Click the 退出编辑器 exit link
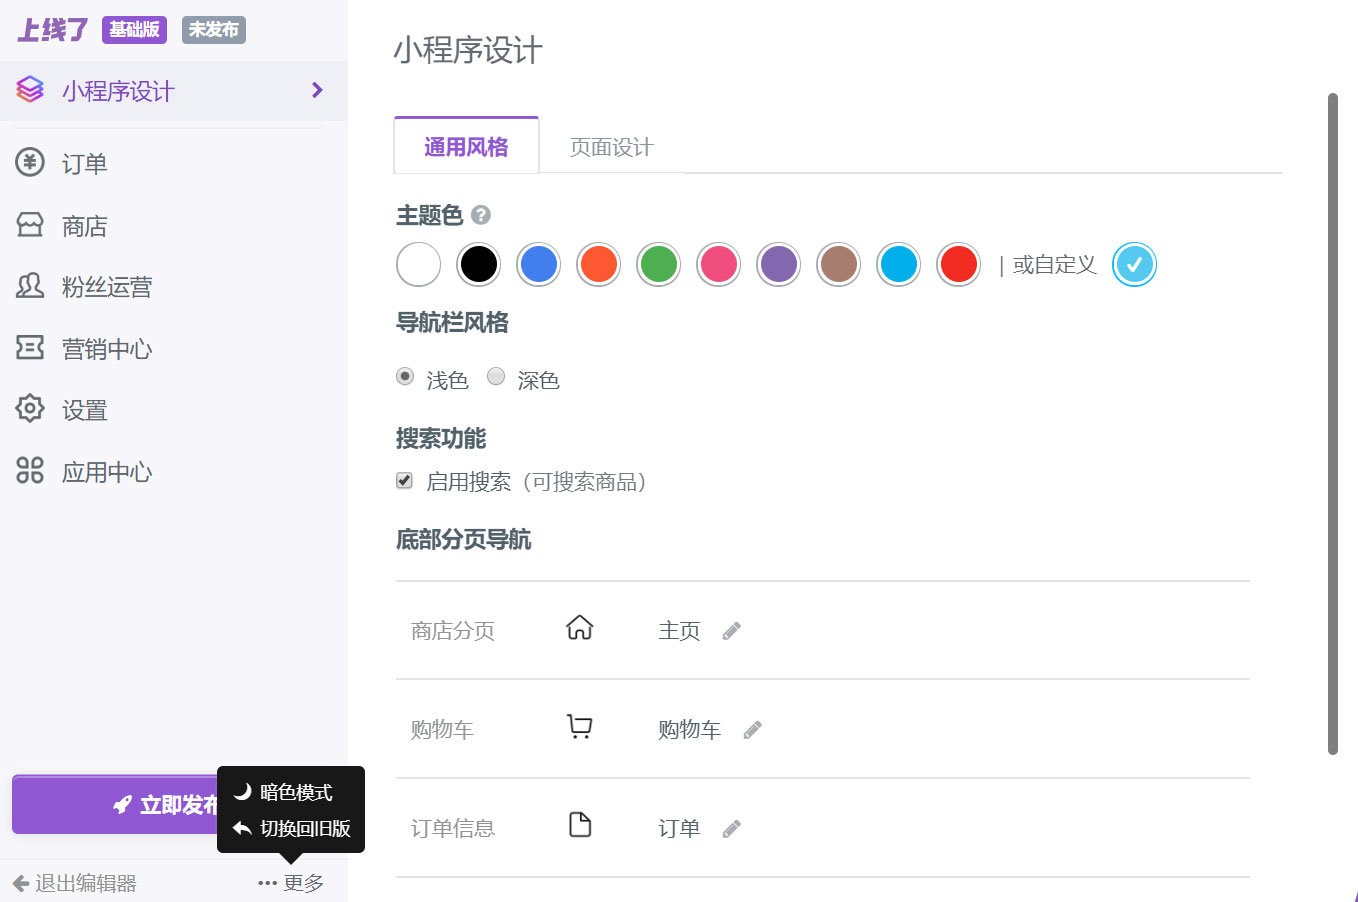 72,882
